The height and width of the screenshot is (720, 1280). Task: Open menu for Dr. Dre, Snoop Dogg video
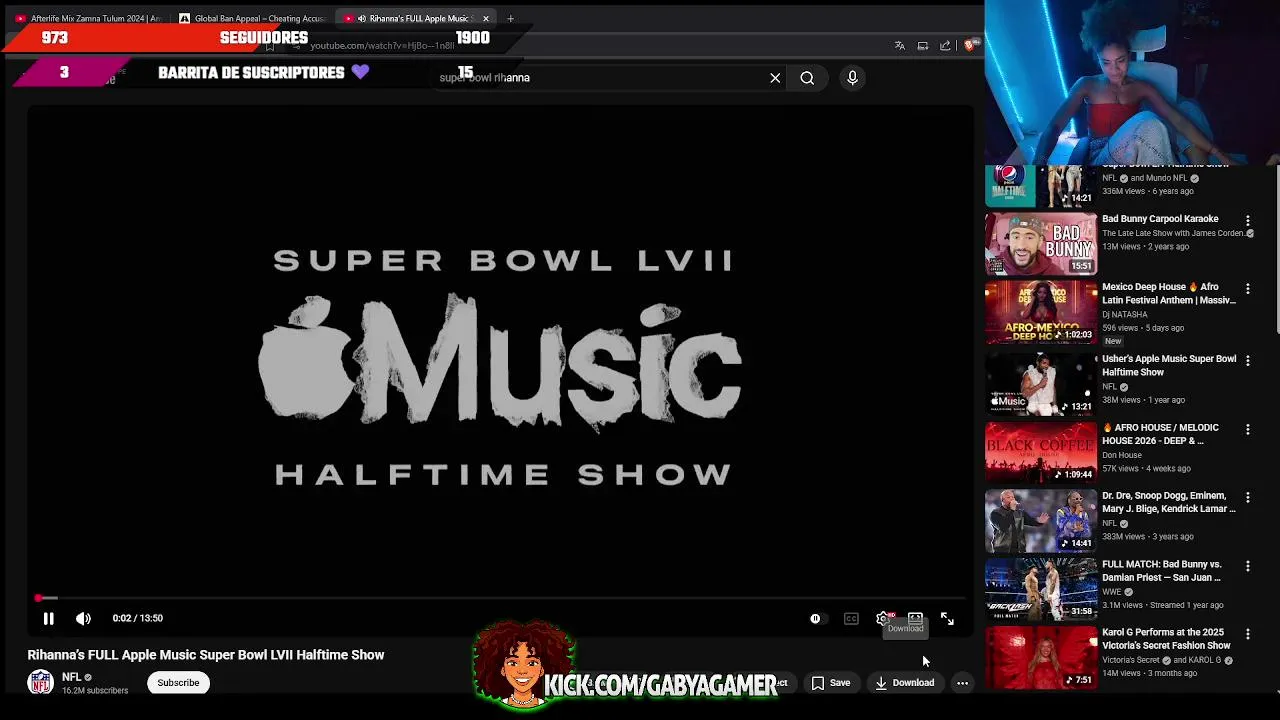tap(1247, 497)
